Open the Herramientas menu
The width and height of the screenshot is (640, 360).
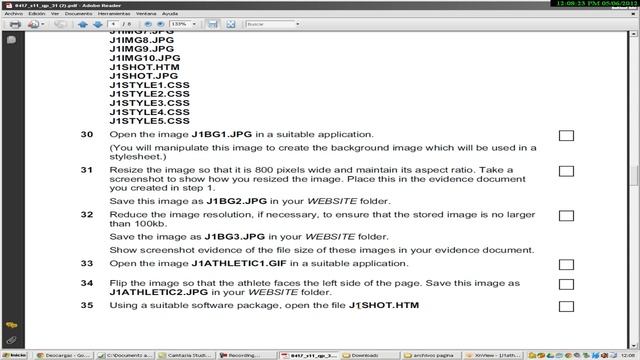114,13
